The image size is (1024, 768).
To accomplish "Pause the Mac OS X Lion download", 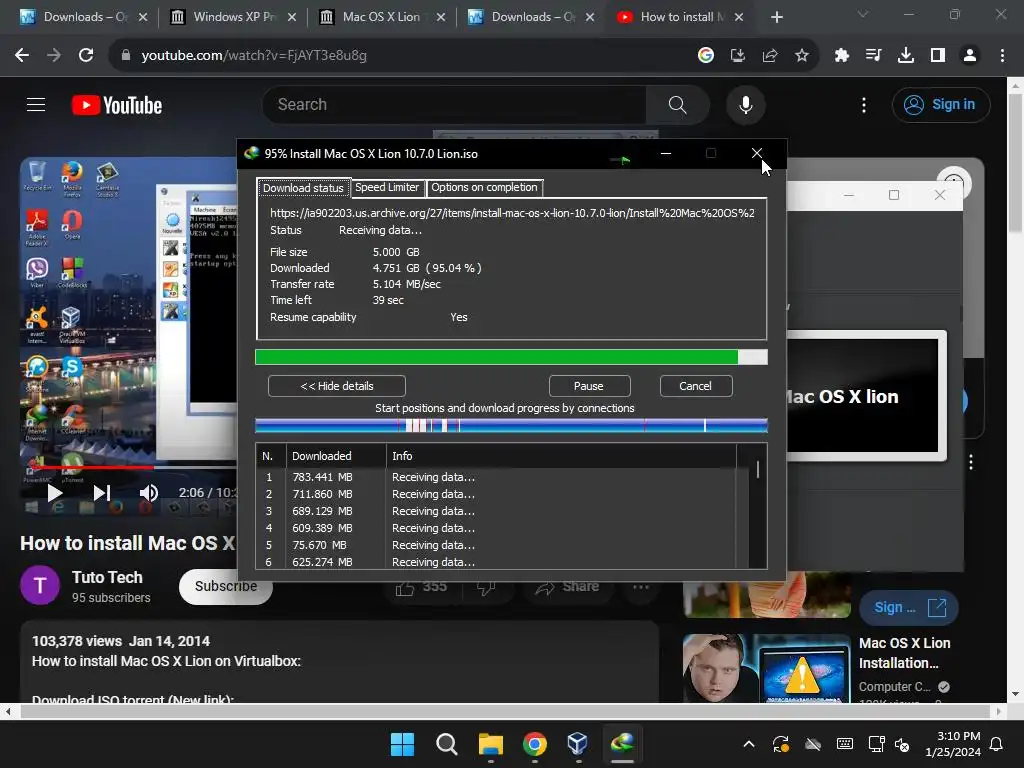I will coord(589,386).
